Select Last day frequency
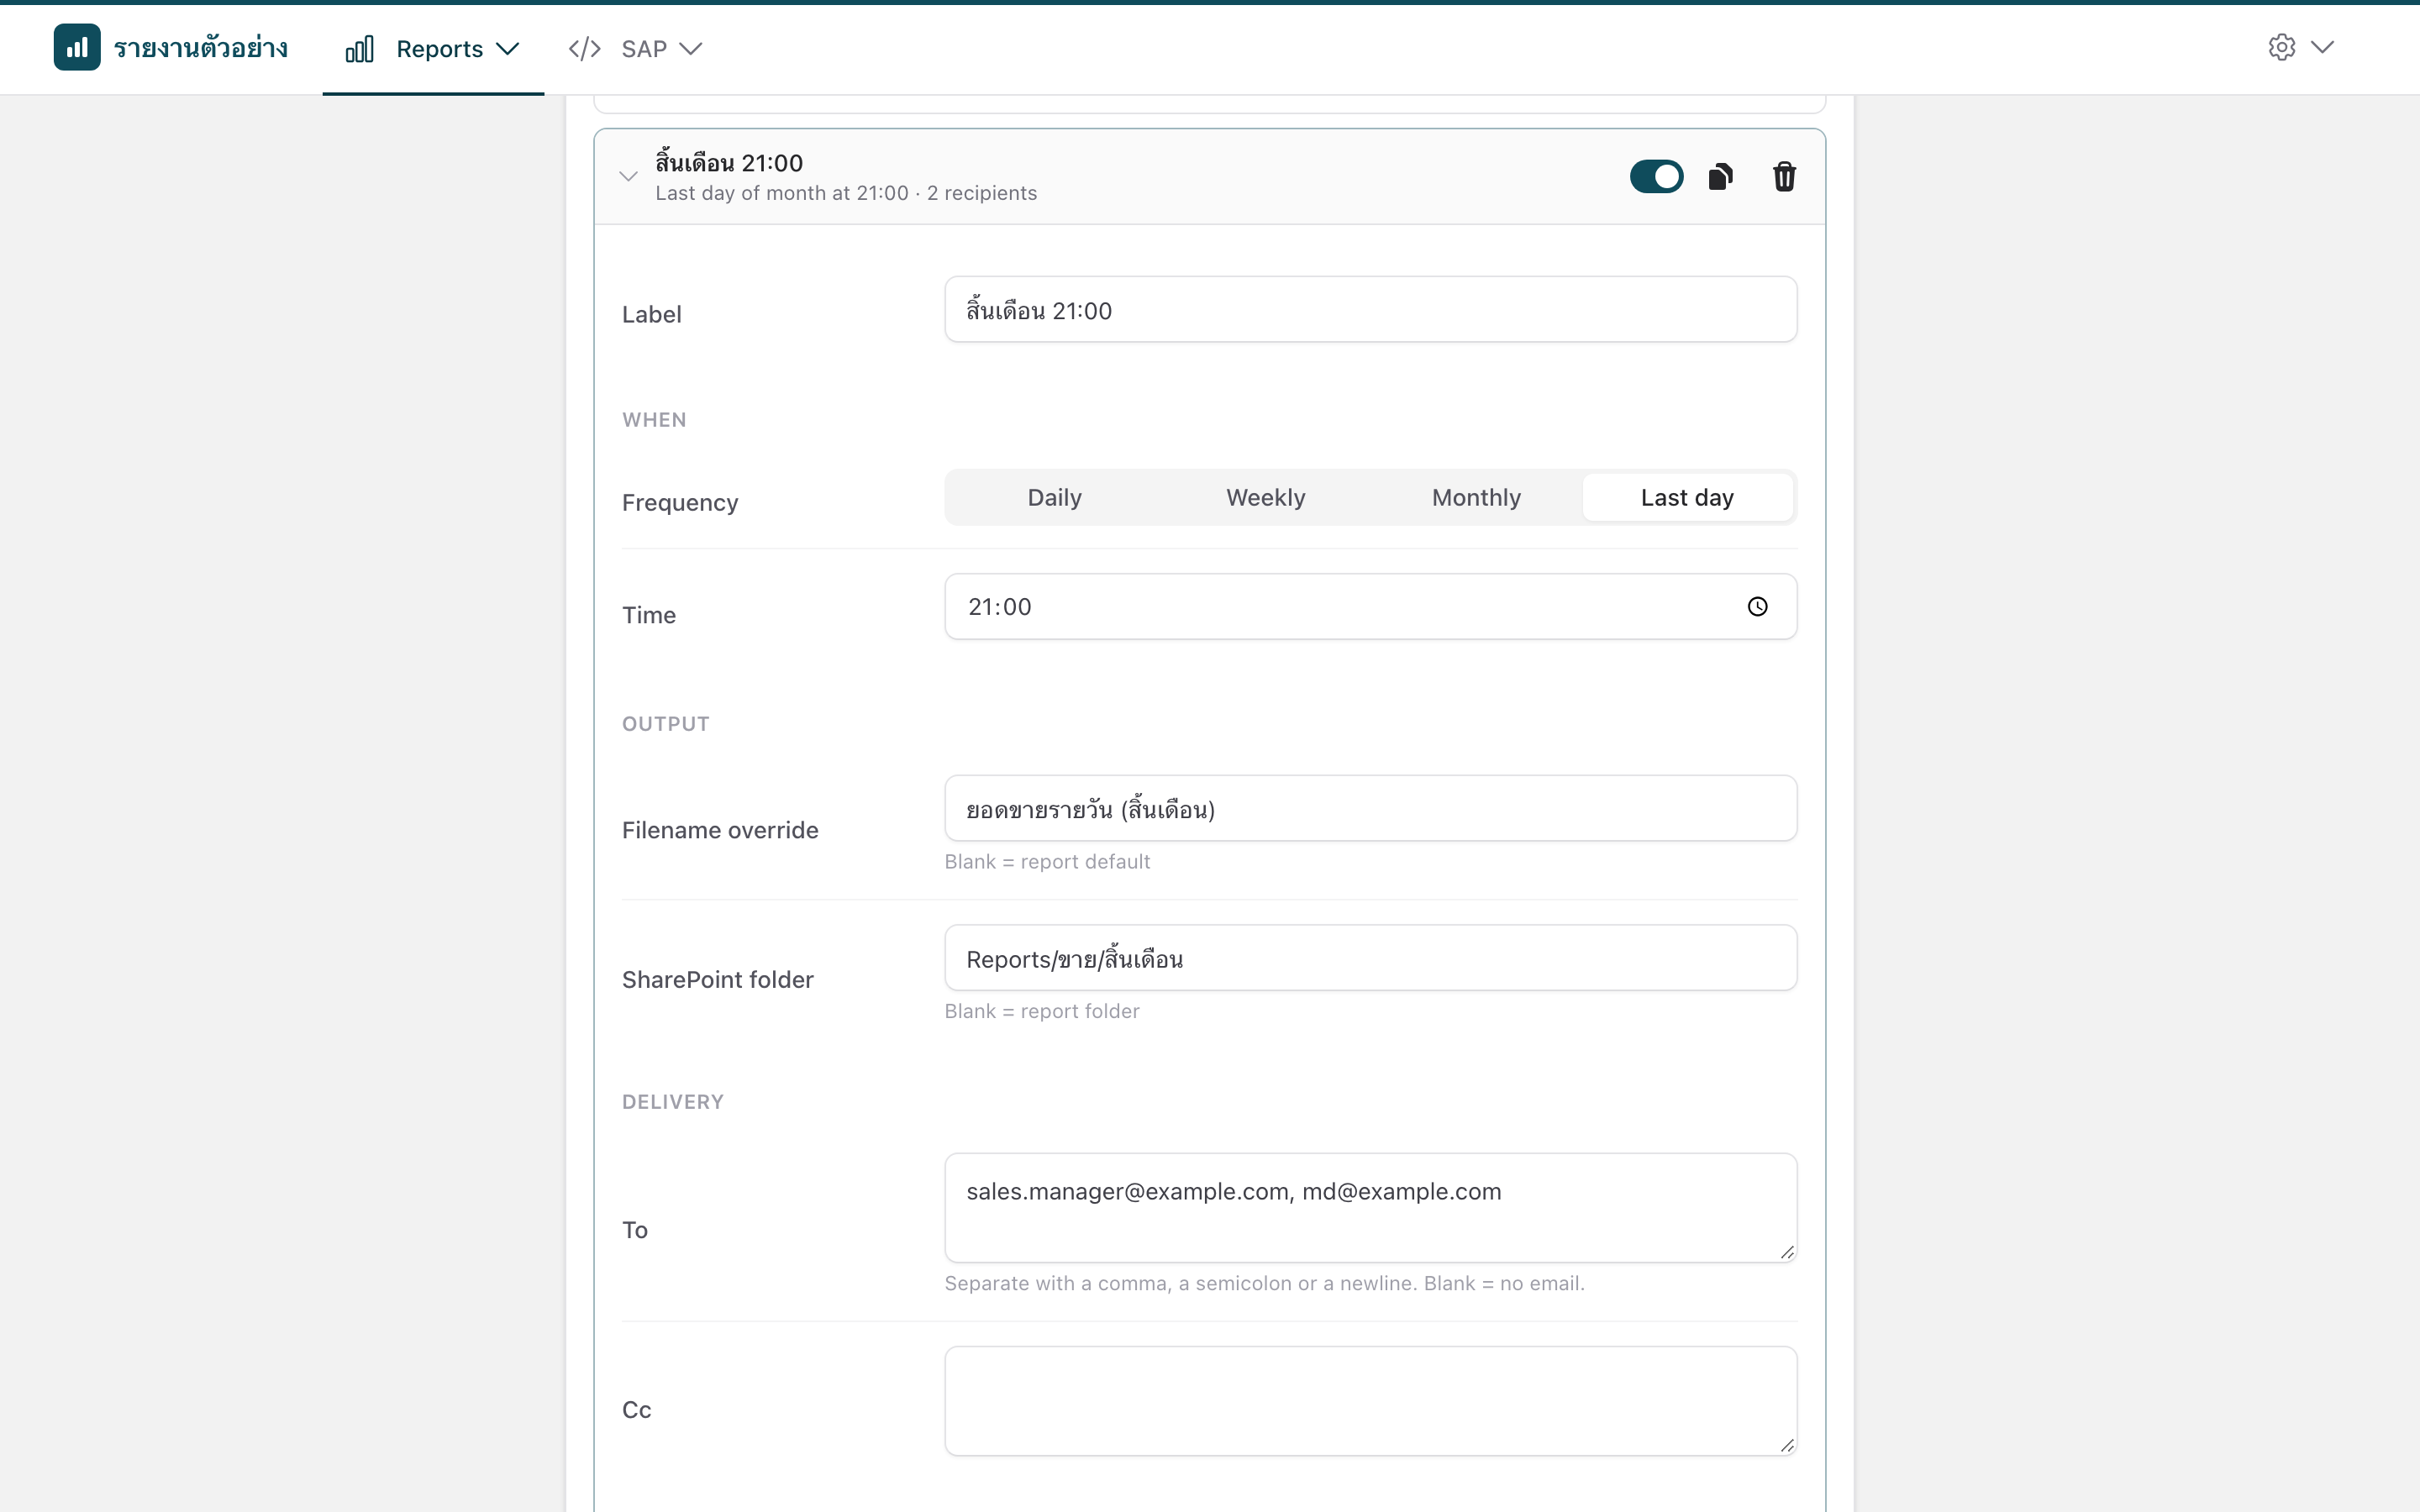This screenshot has width=2420, height=1512. [1687, 498]
